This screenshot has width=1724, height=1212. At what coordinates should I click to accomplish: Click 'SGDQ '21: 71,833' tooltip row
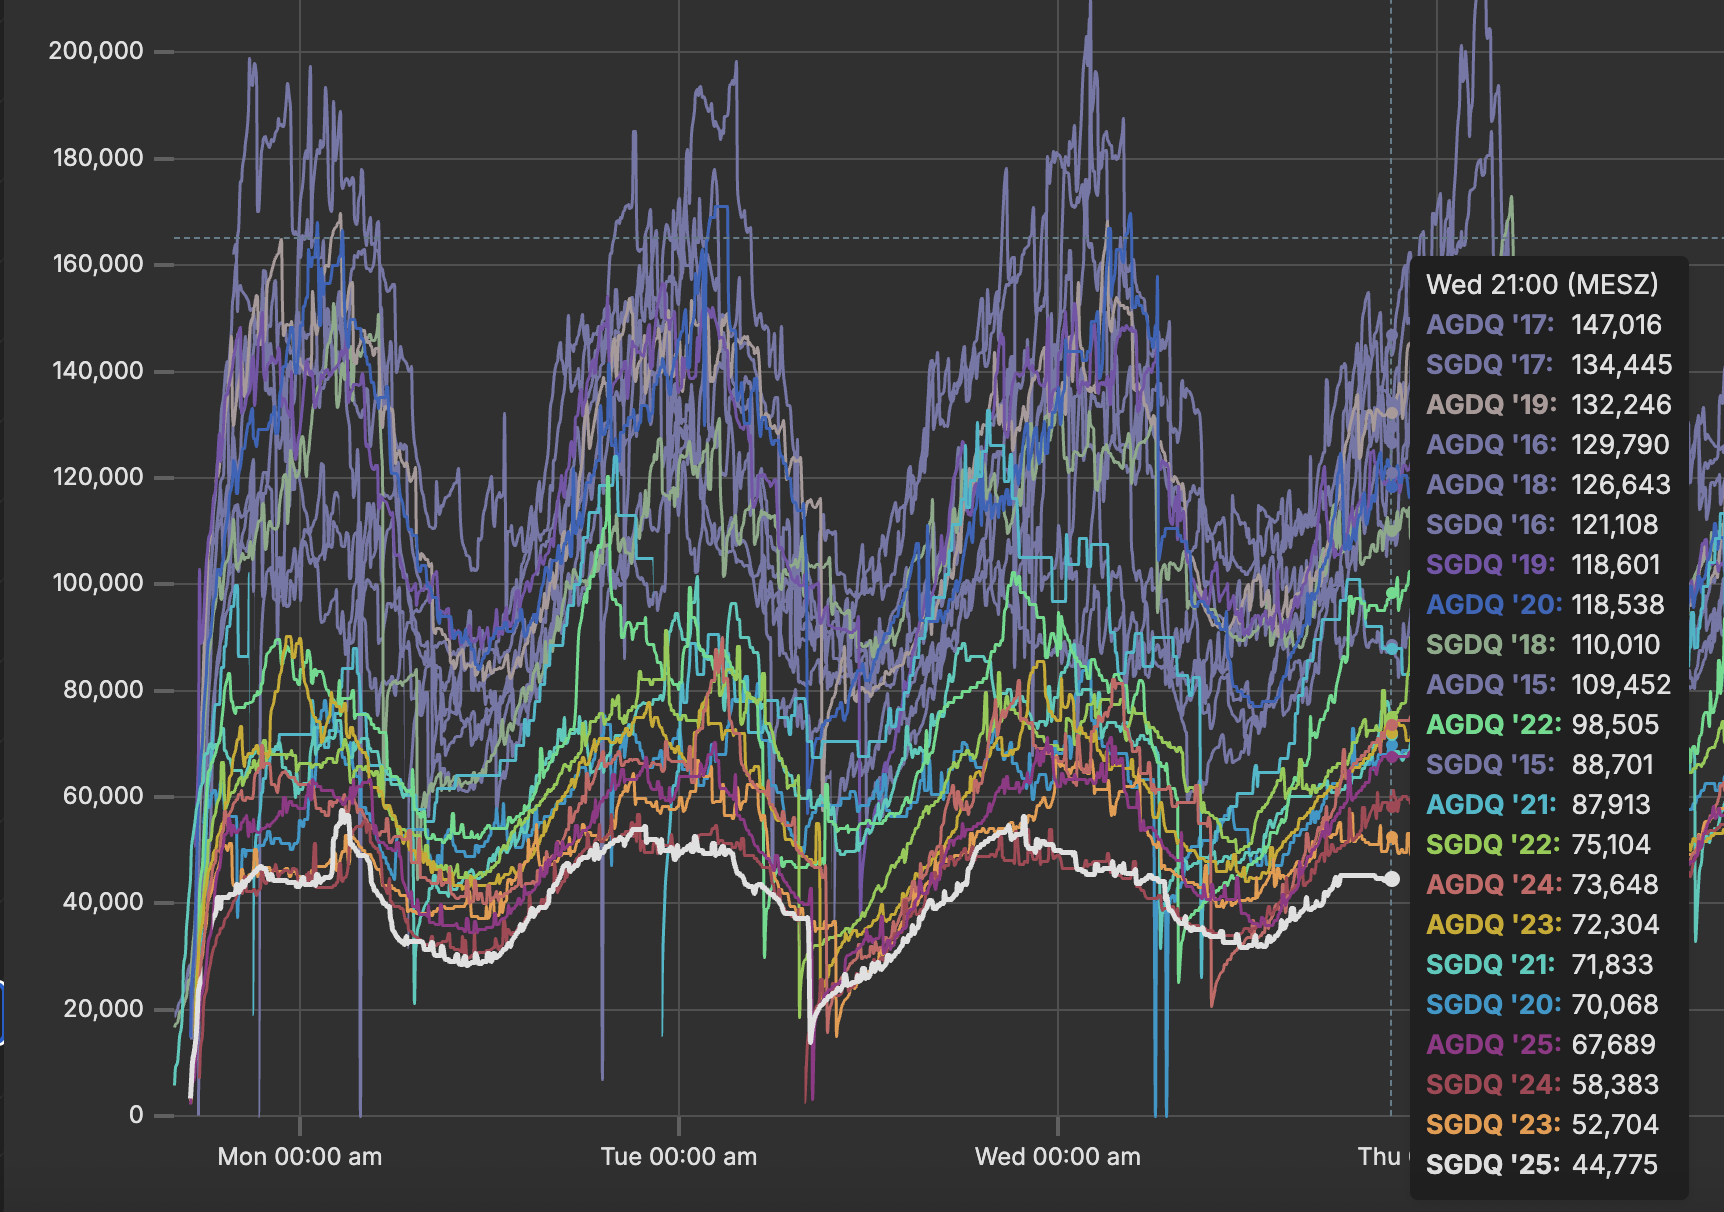click(x=1540, y=965)
